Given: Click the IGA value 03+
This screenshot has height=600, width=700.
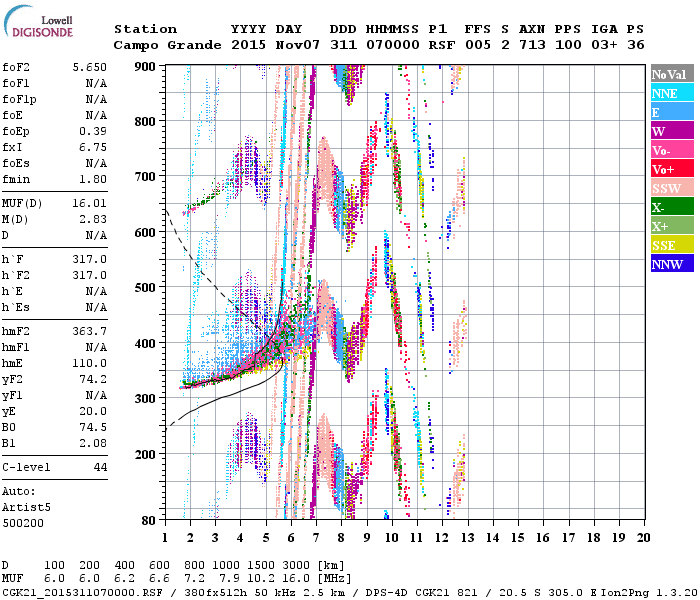Looking at the screenshot, I should (604, 45).
